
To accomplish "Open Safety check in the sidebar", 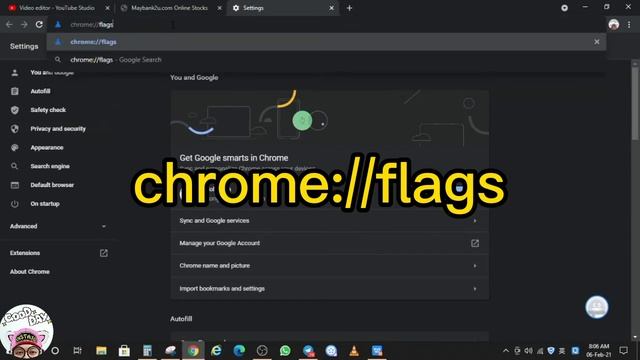I will pos(48,110).
